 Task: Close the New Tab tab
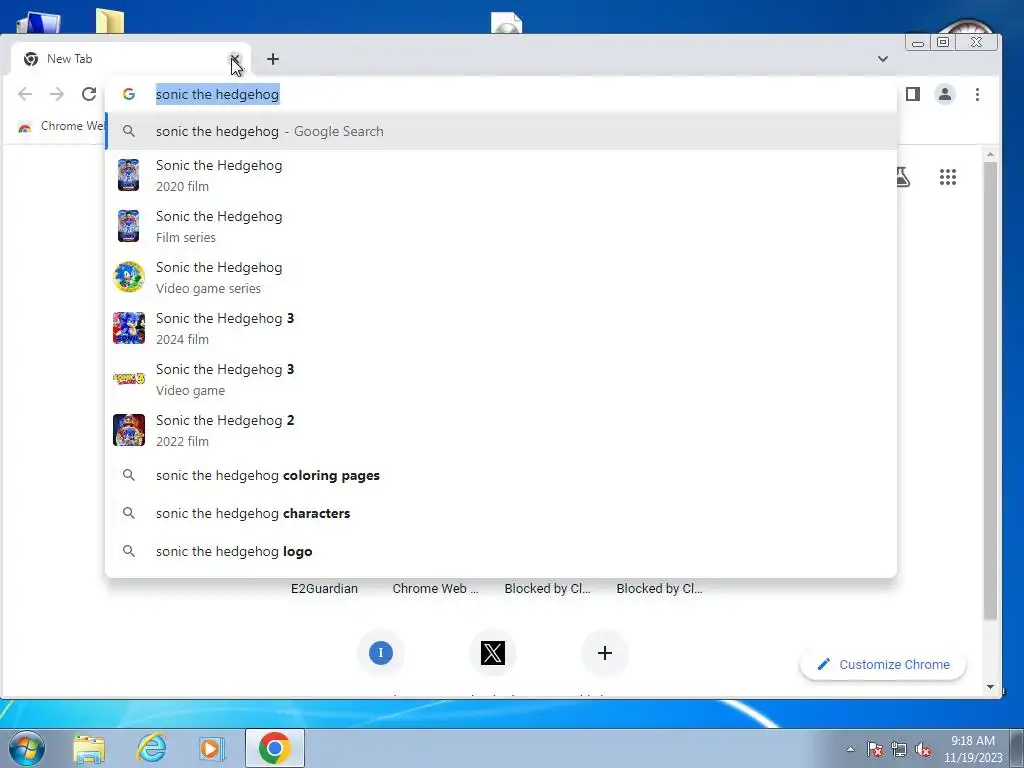[x=234, y=59]
